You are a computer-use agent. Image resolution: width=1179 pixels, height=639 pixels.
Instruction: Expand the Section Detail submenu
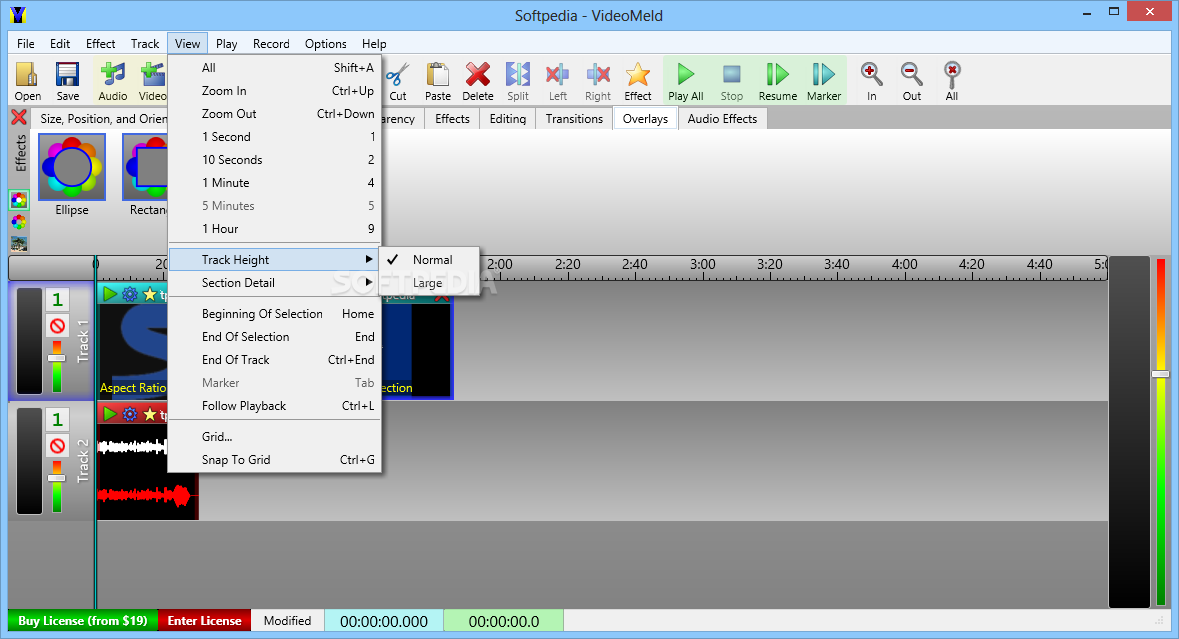click(x=275, y=283)
